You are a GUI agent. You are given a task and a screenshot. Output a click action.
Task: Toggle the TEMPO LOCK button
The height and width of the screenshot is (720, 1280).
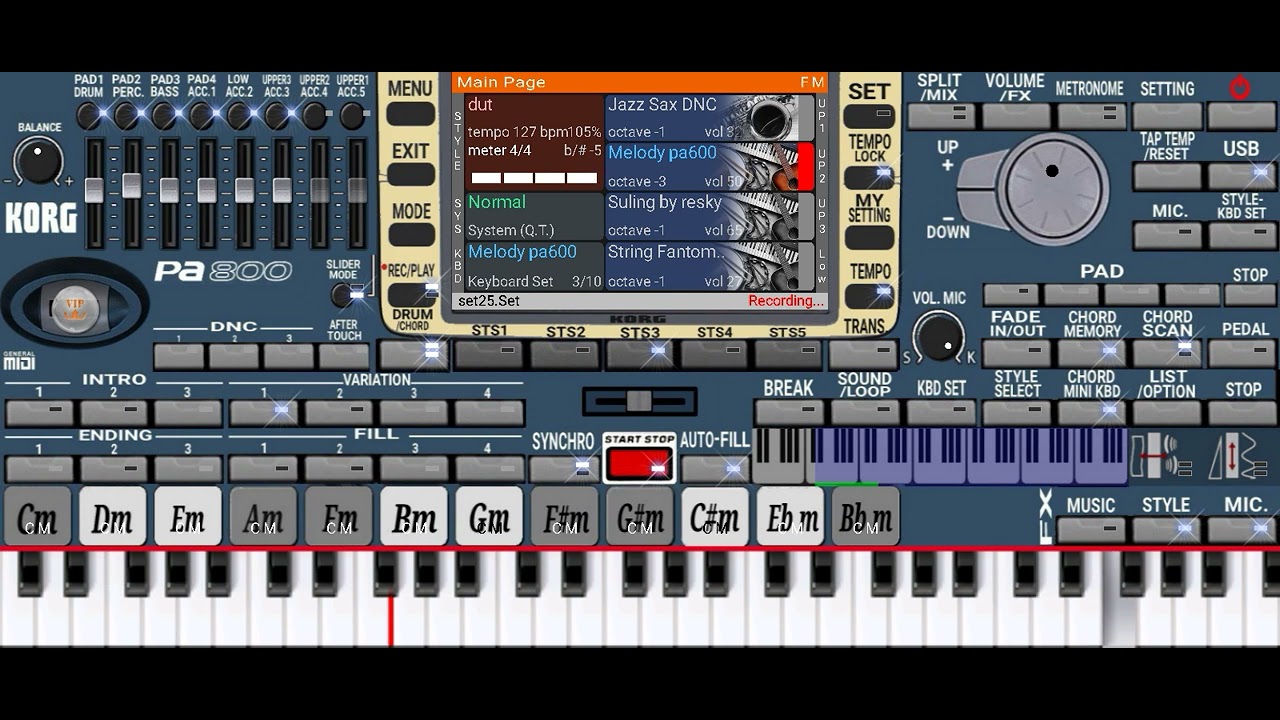(869, 177)
